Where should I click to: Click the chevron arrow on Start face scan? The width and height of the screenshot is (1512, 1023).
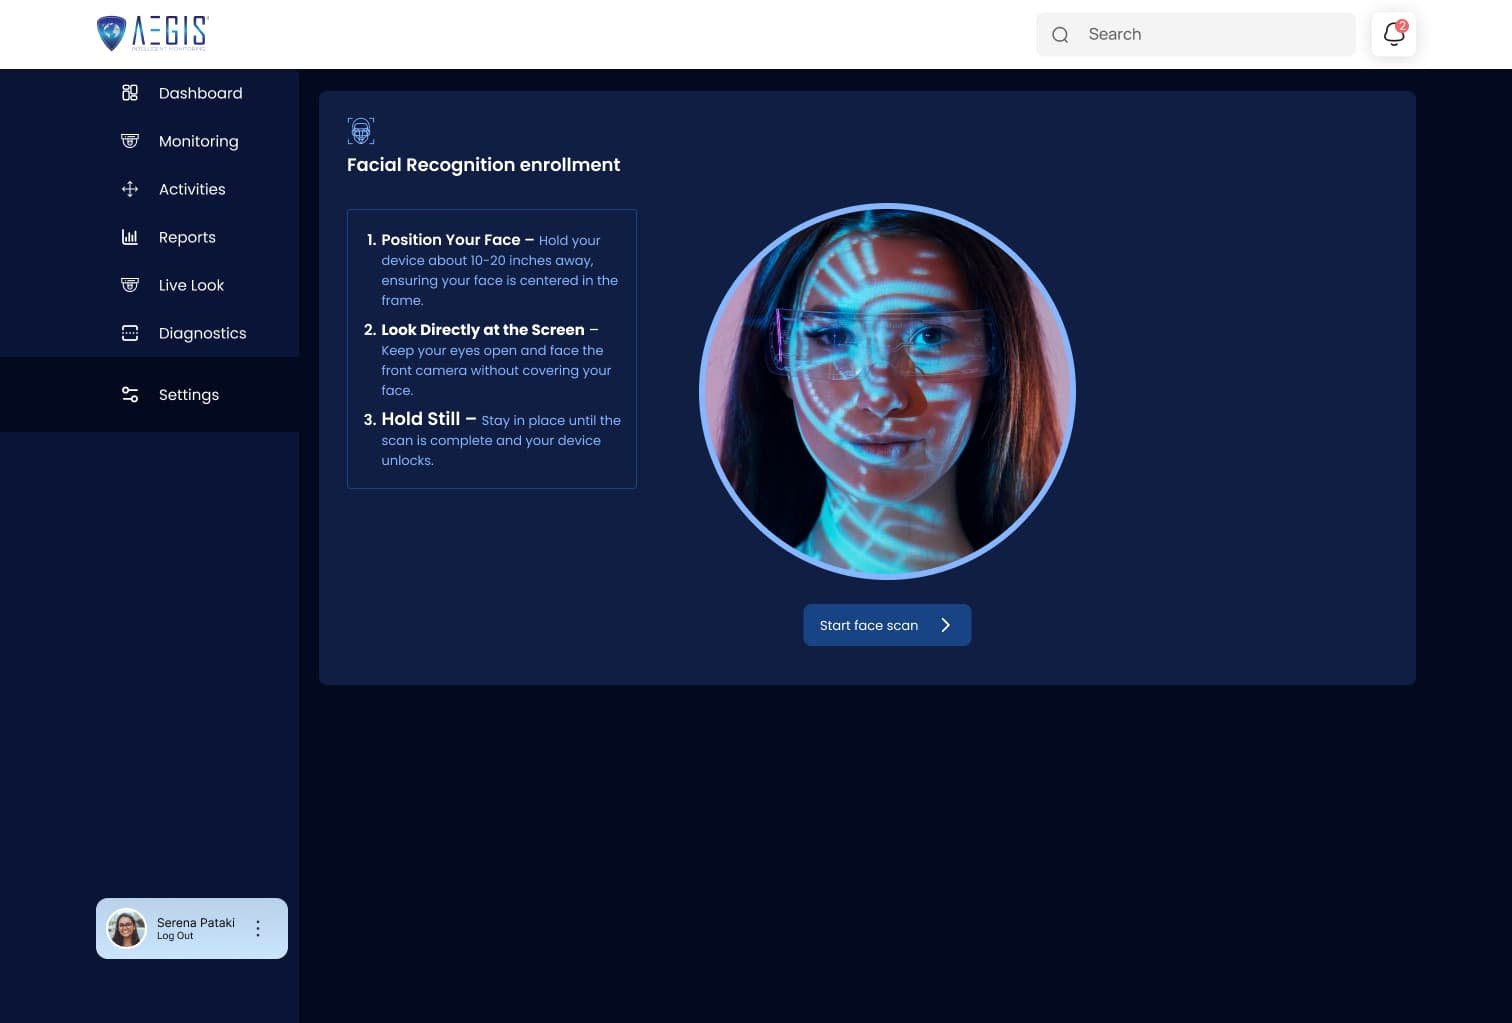945,625
